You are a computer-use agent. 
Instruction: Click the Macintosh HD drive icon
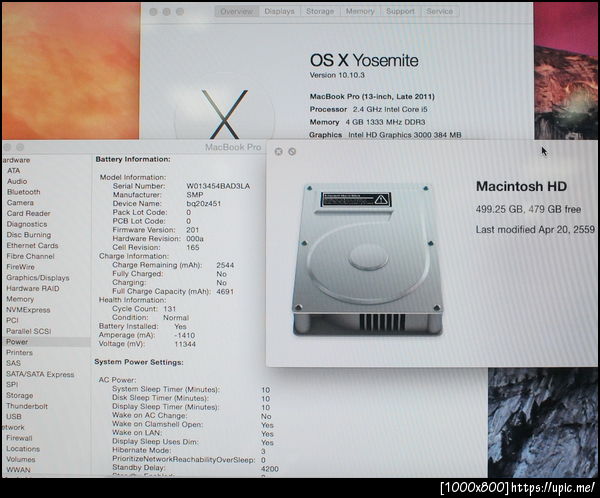(367, 260)
